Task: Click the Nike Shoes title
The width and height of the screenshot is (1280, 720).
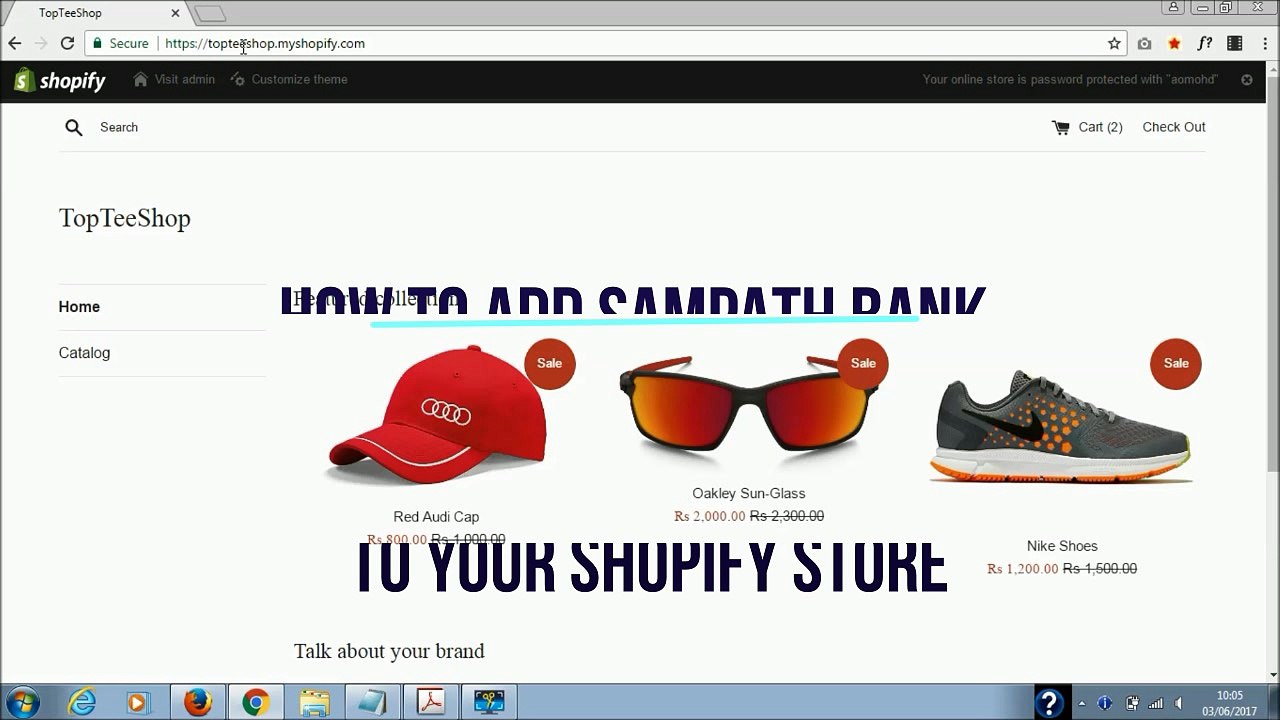Action: coord(1062,546)
